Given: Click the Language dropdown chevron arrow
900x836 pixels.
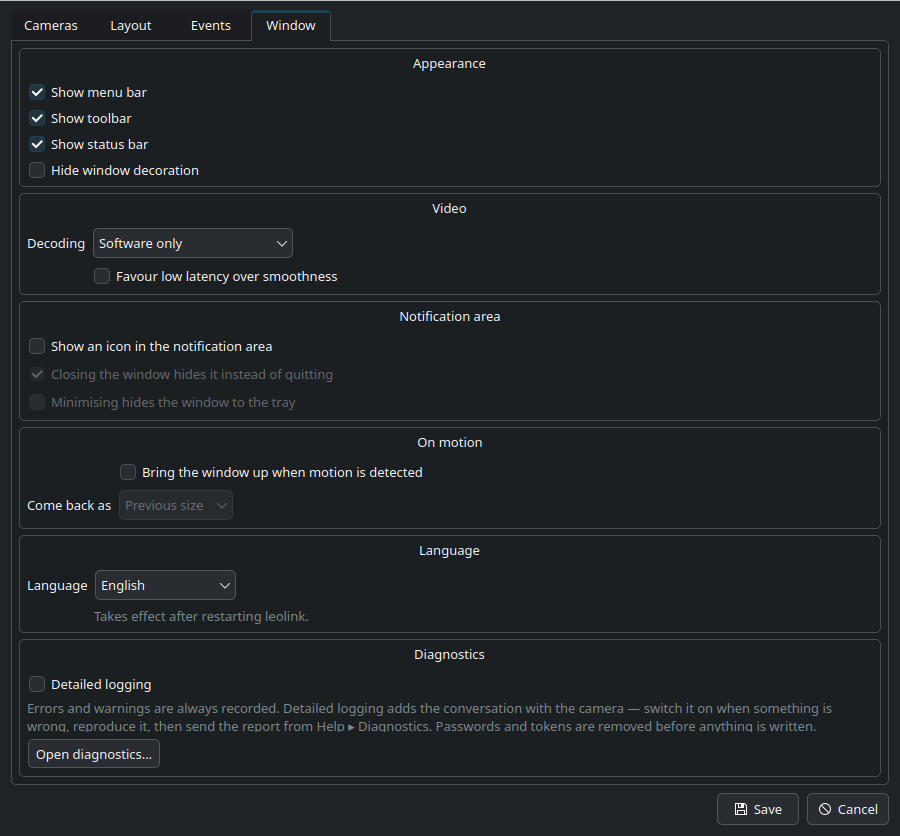Looking at the screenshot, I should point(225,586).
